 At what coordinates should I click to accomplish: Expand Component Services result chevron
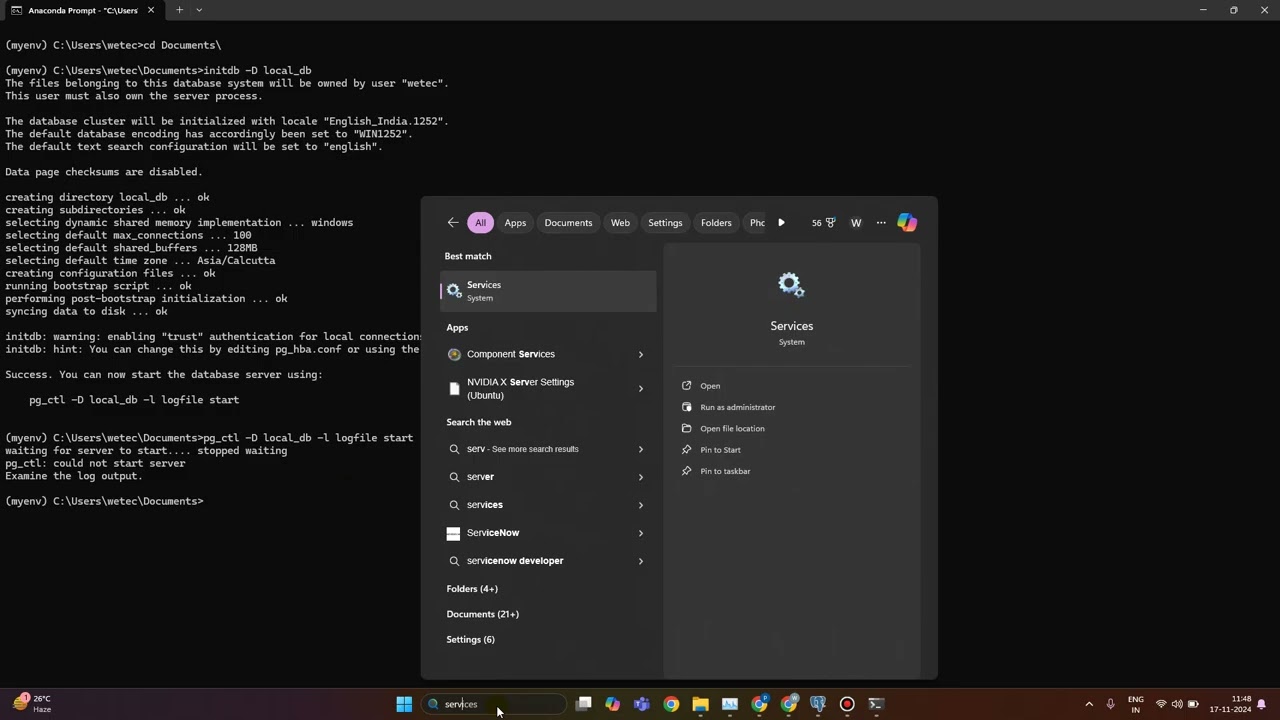641,354
